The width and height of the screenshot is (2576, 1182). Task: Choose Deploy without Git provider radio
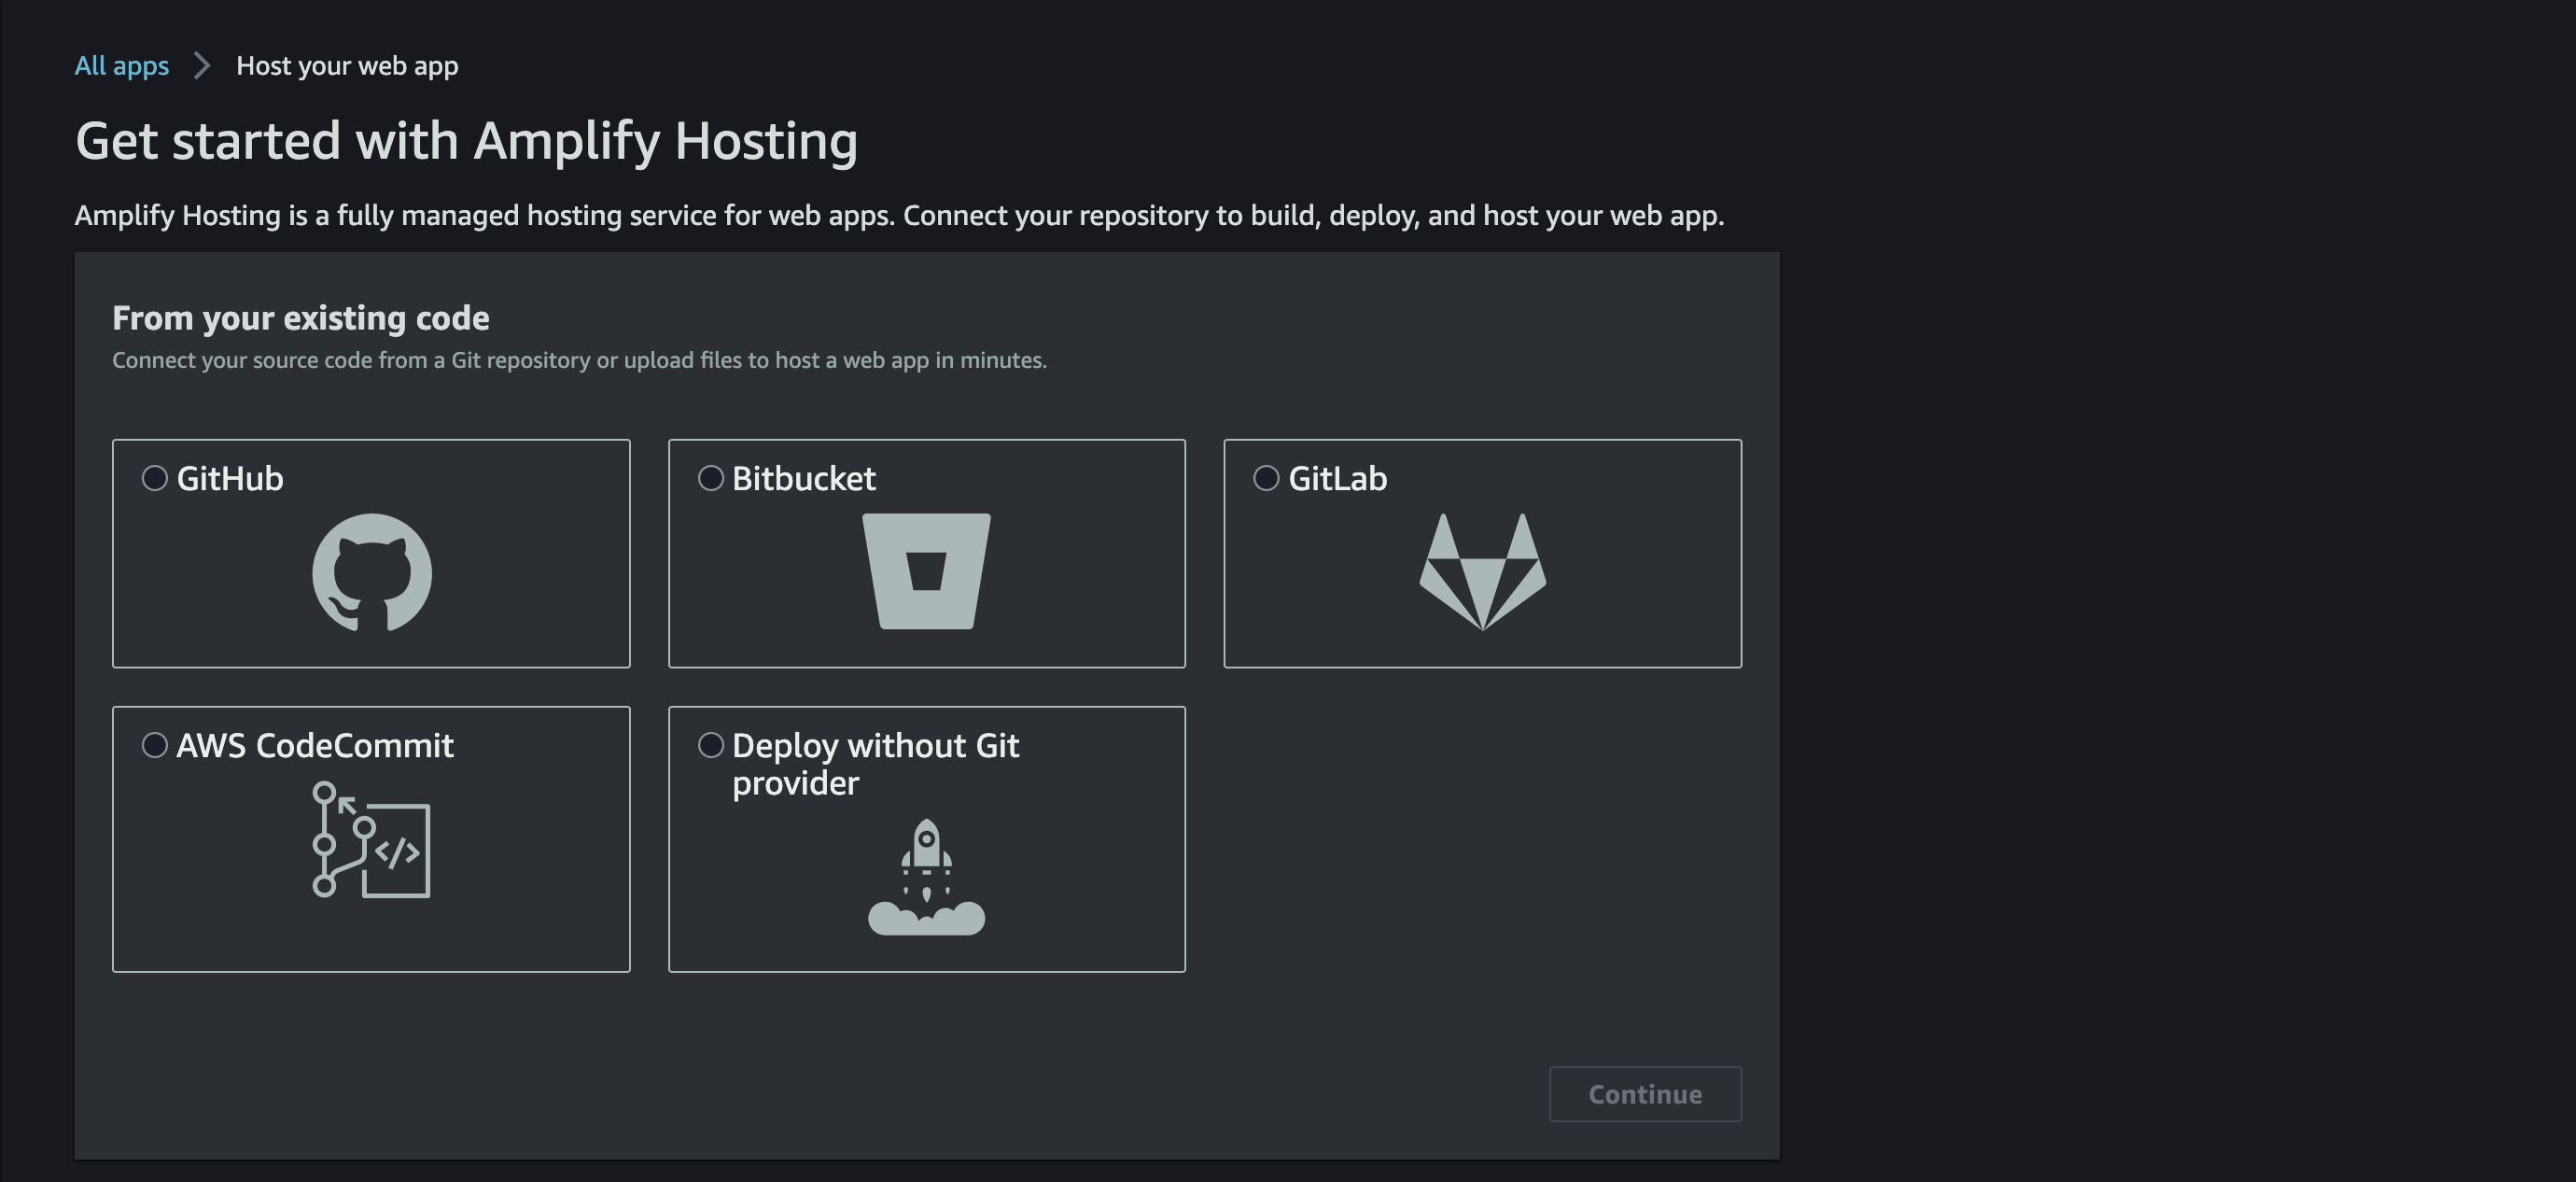tap(711, 745)
